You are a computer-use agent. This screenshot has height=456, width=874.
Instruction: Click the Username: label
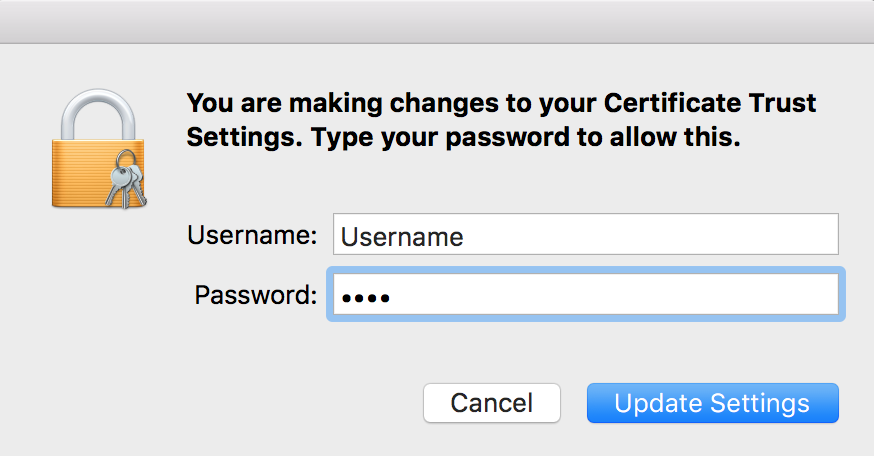[x=252, y=235]
